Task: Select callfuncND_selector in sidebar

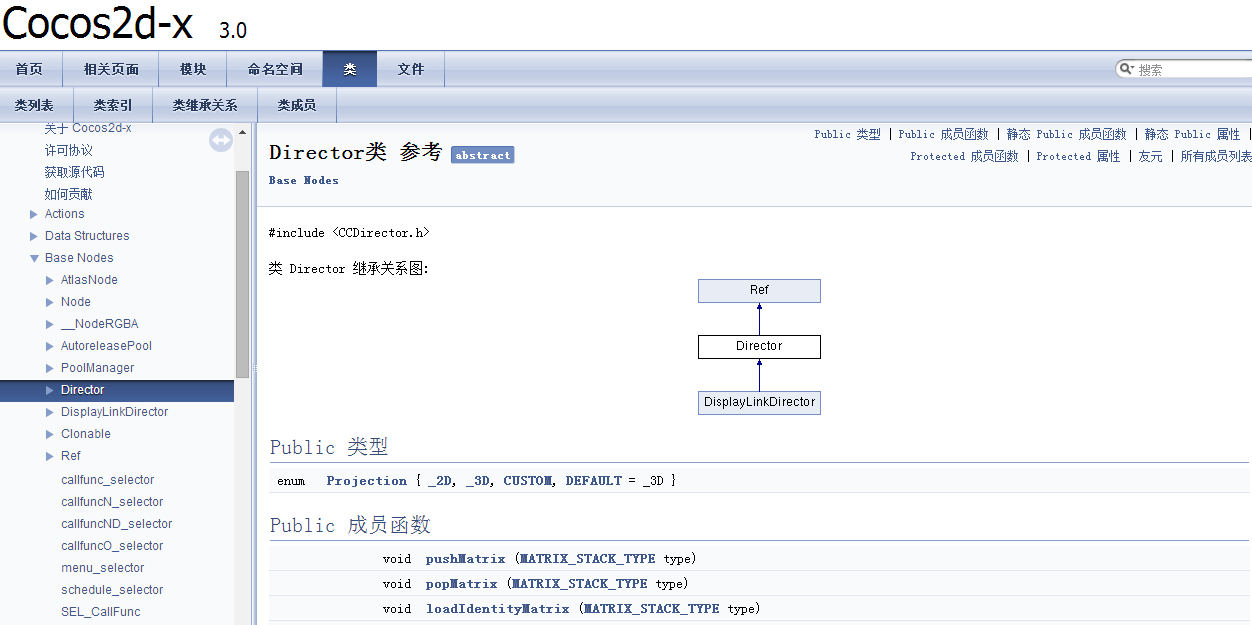Action: pyautogui.click(x=117, y=524)
